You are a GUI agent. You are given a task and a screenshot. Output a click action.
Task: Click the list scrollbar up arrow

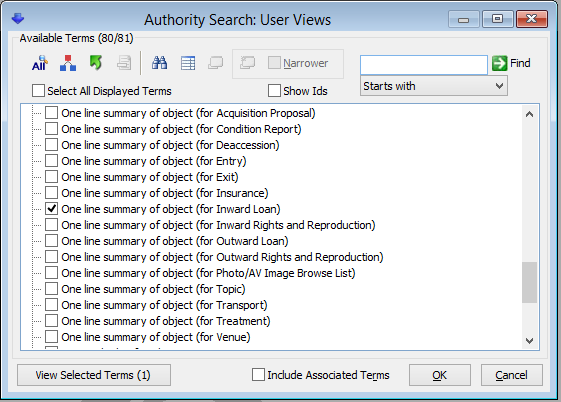pos(530,114)
